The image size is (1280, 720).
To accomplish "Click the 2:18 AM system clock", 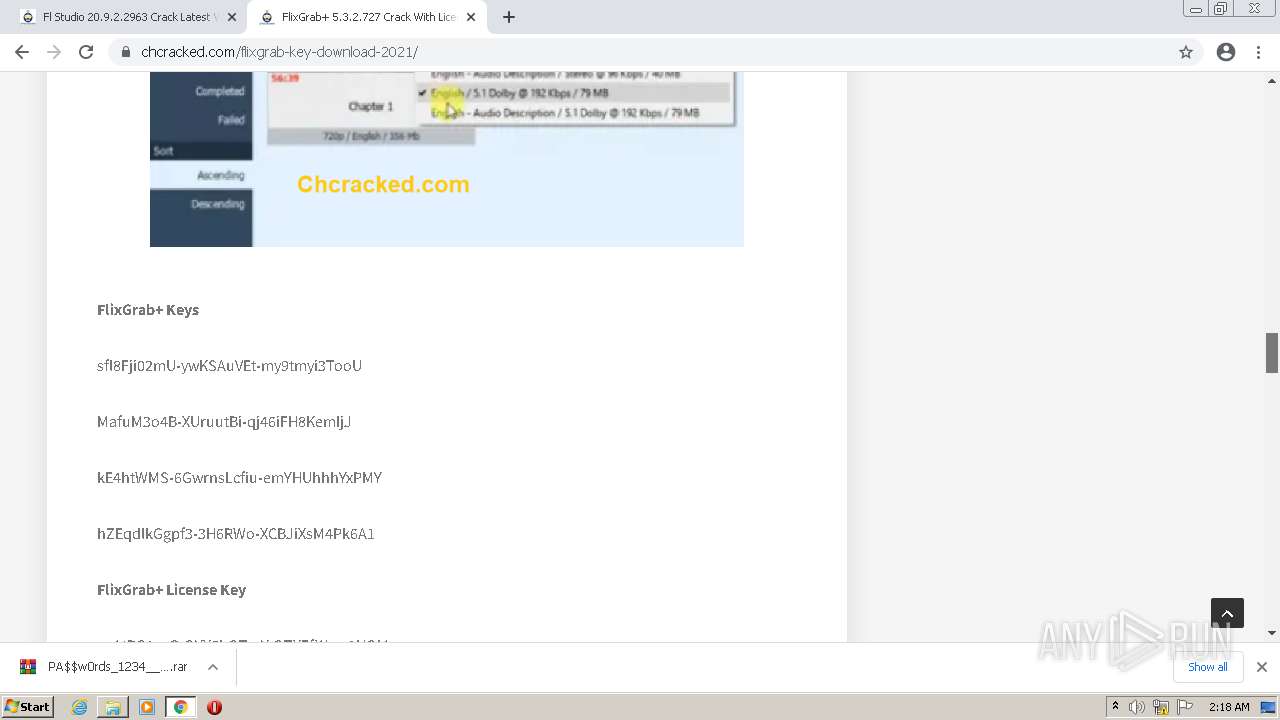I will (1229, 707).
